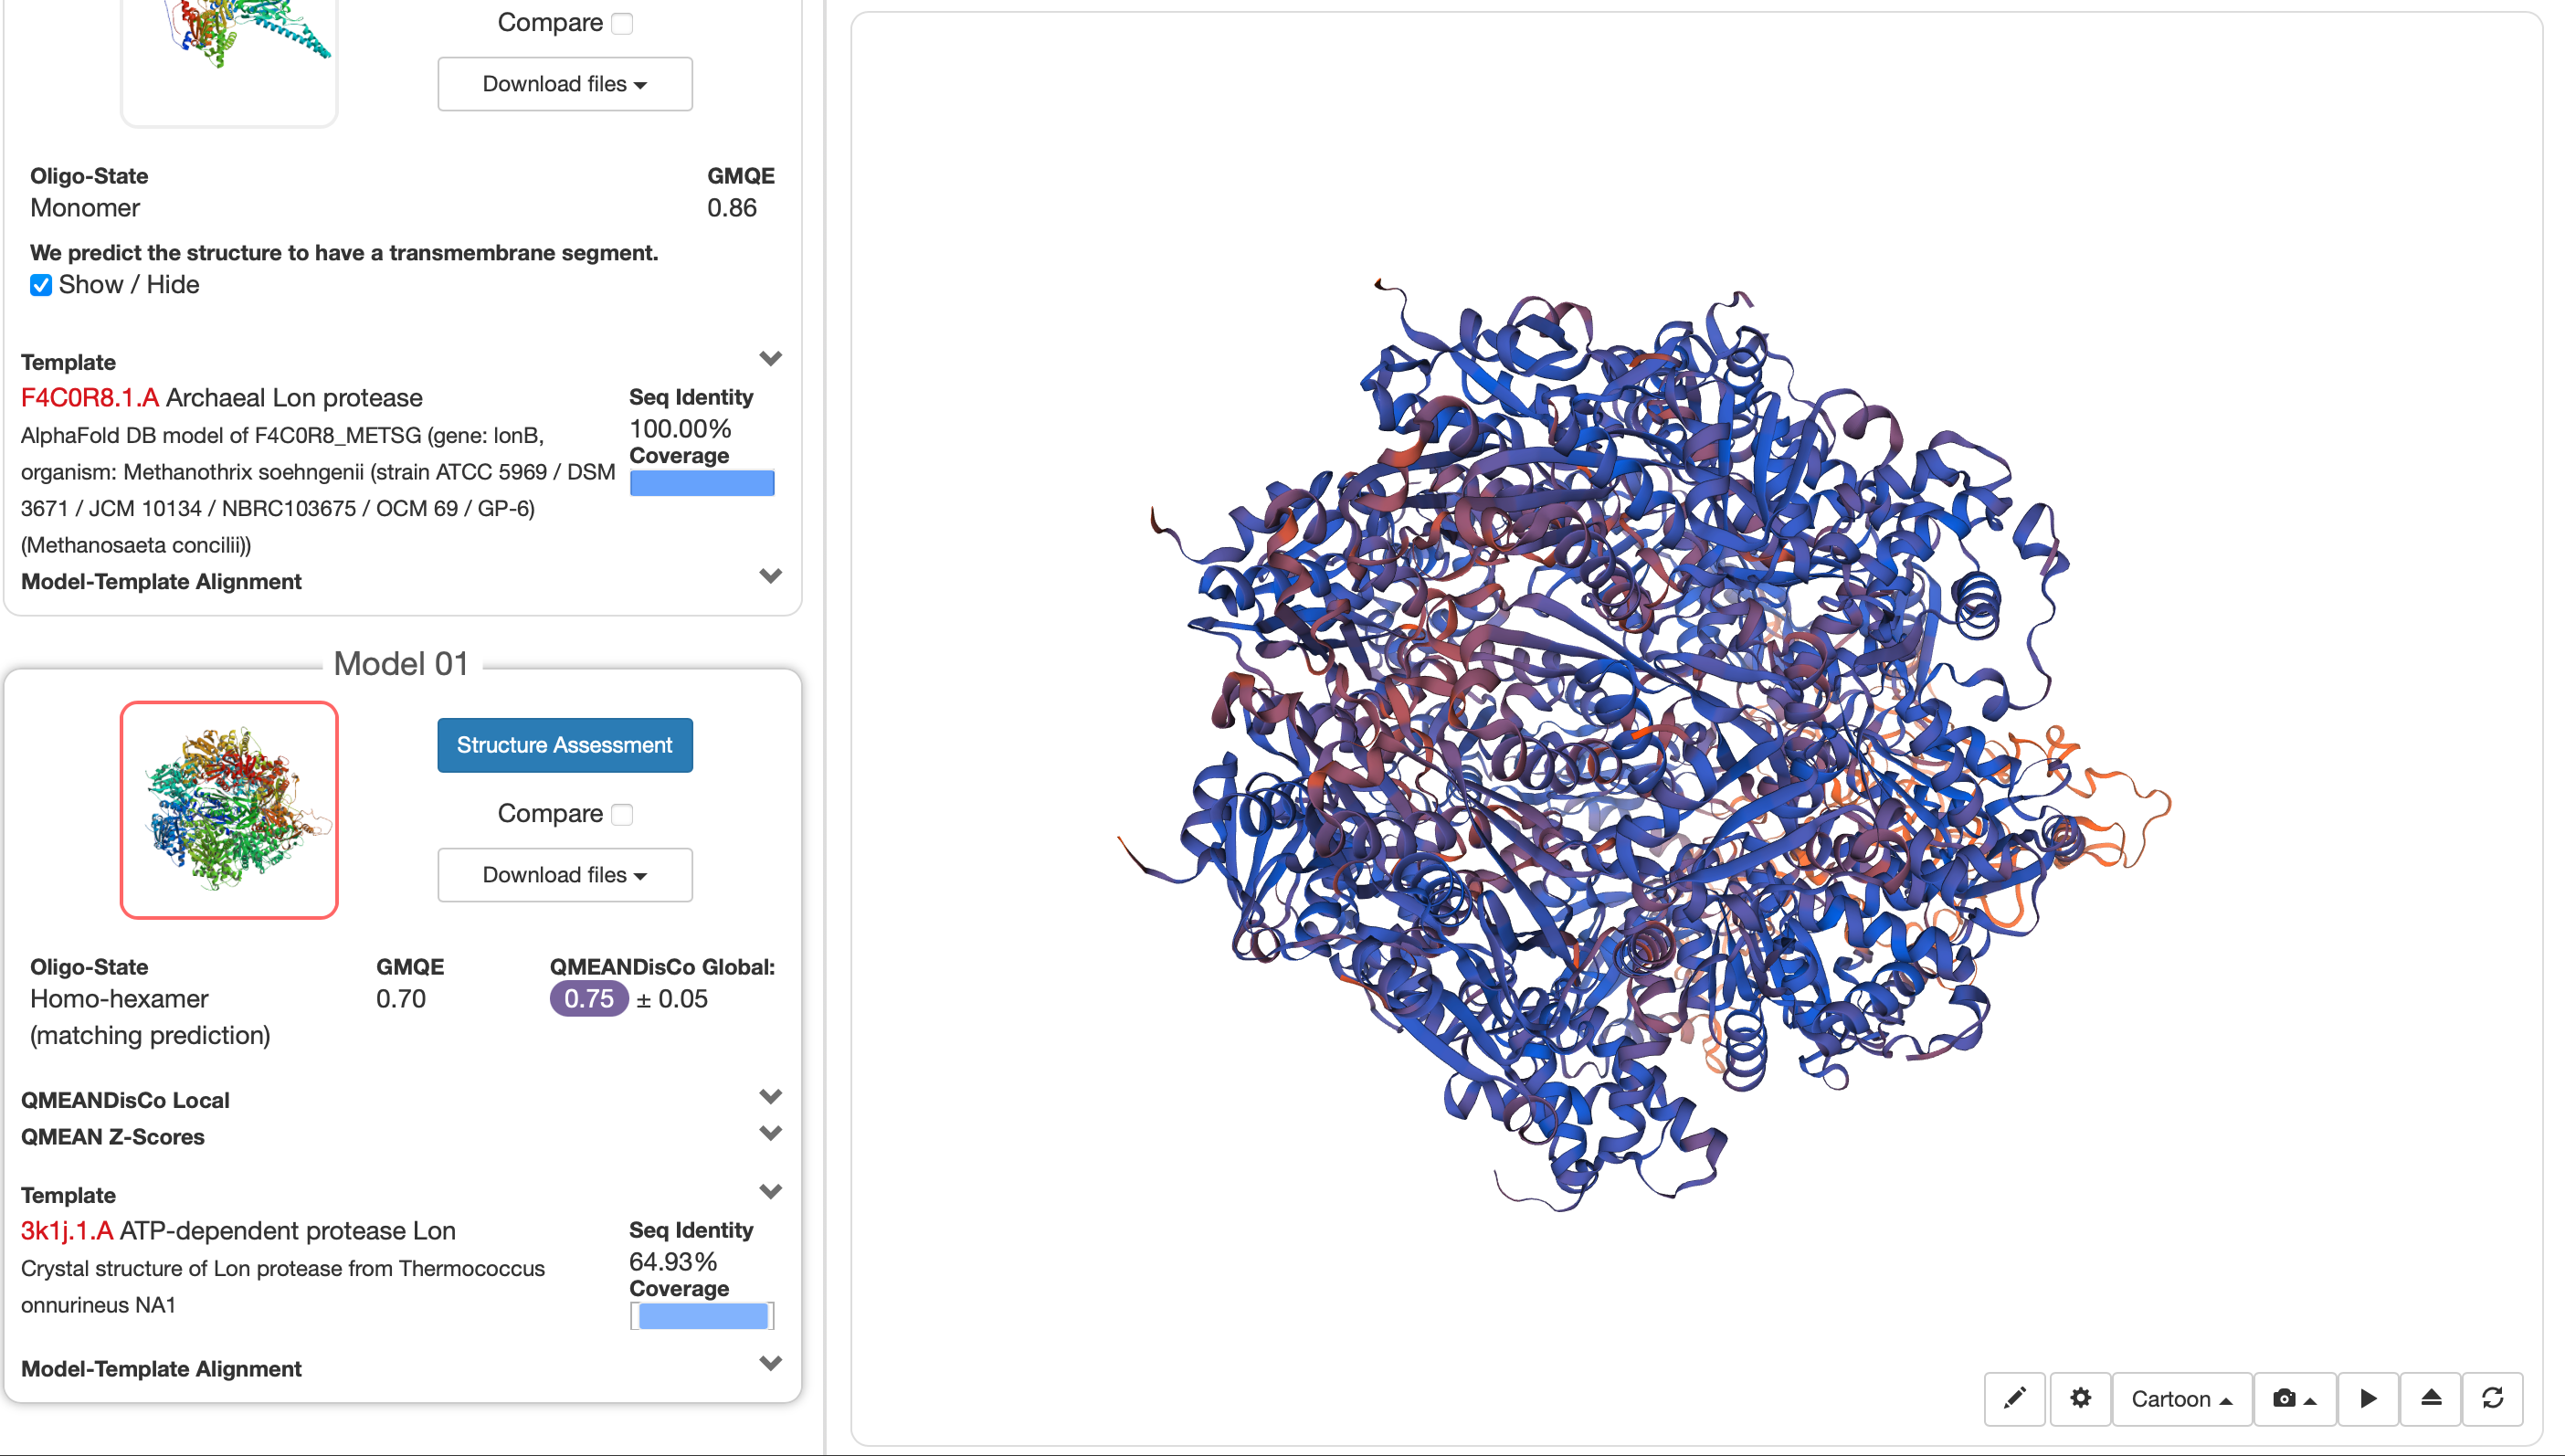The height and width of the screenshot is (1456, 2565).
Task: Open the 3k1j.1.A template link
Action: pos(67,1231)
